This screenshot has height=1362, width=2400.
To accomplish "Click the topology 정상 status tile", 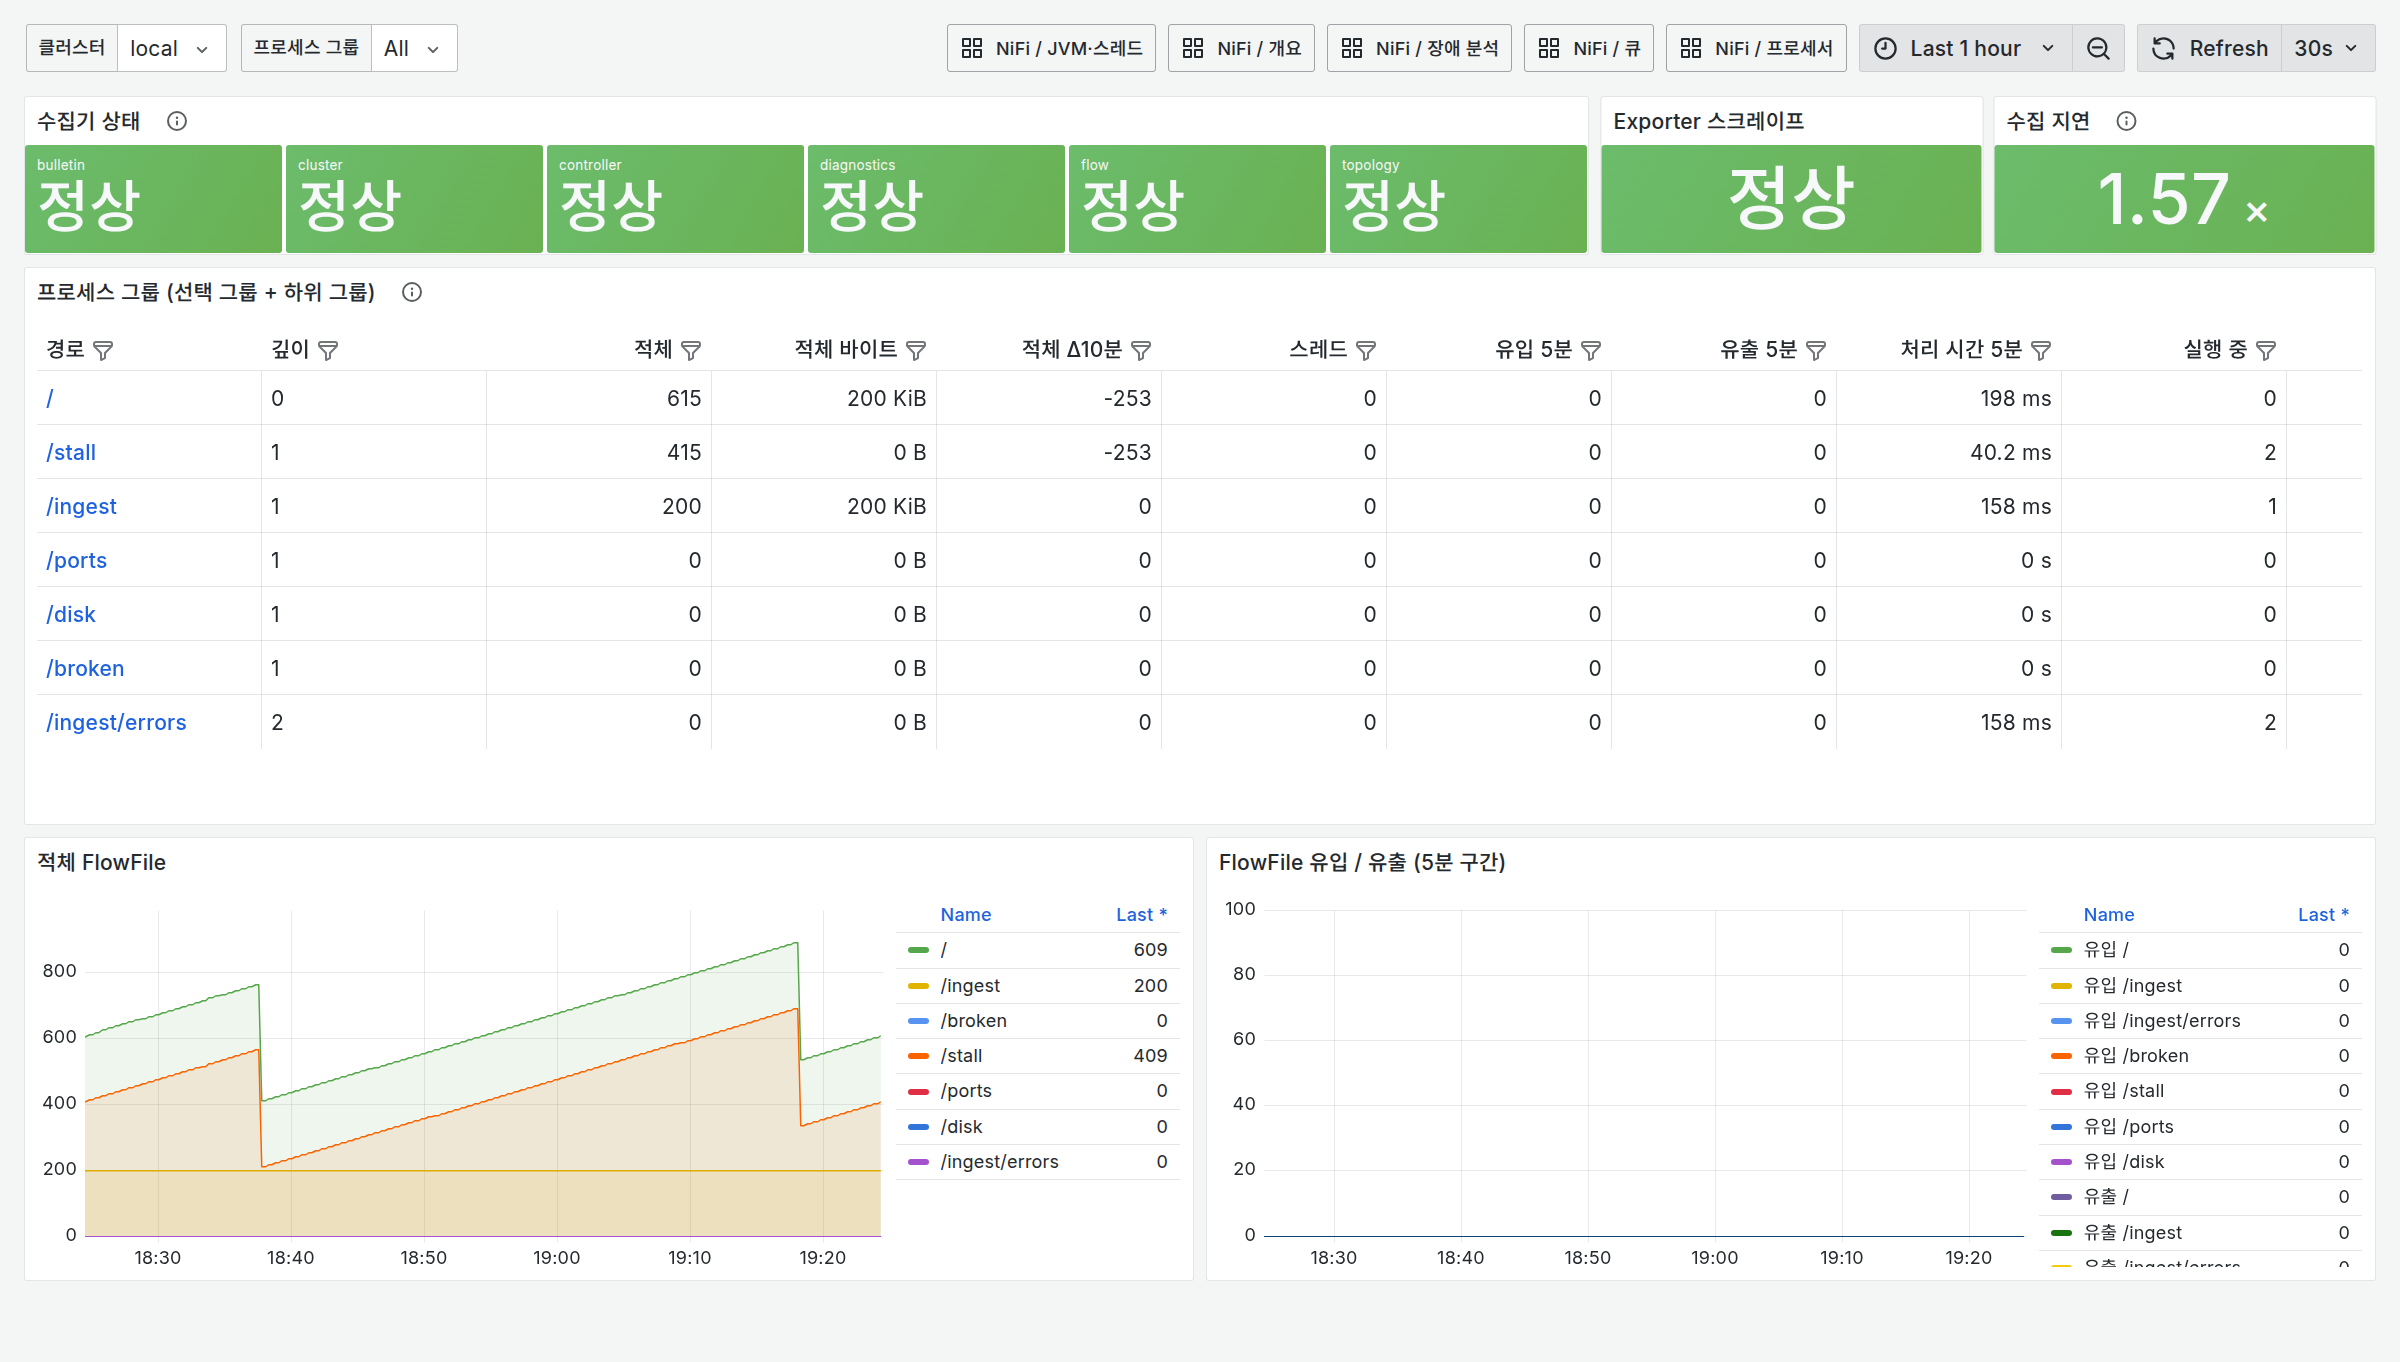I will pos(1458,199).
